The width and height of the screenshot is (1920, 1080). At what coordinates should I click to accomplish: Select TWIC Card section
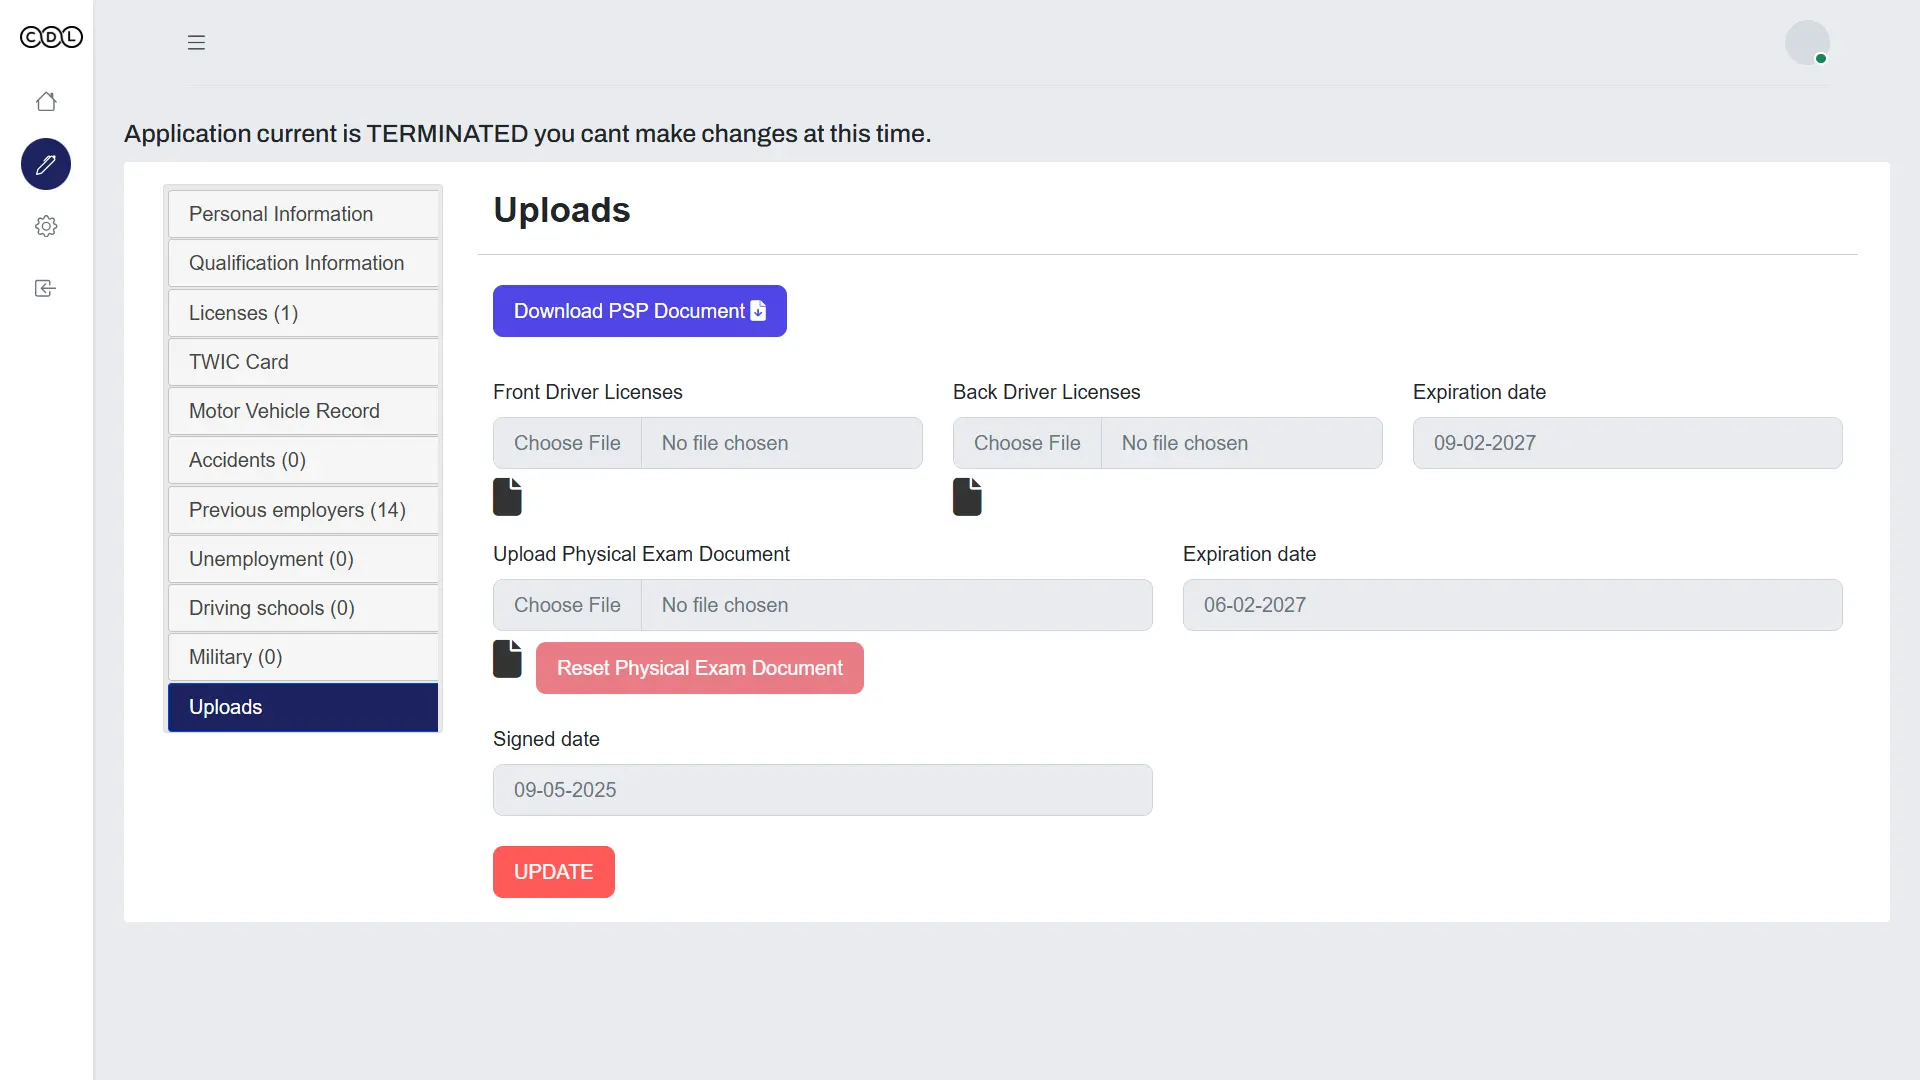[303, 362]
